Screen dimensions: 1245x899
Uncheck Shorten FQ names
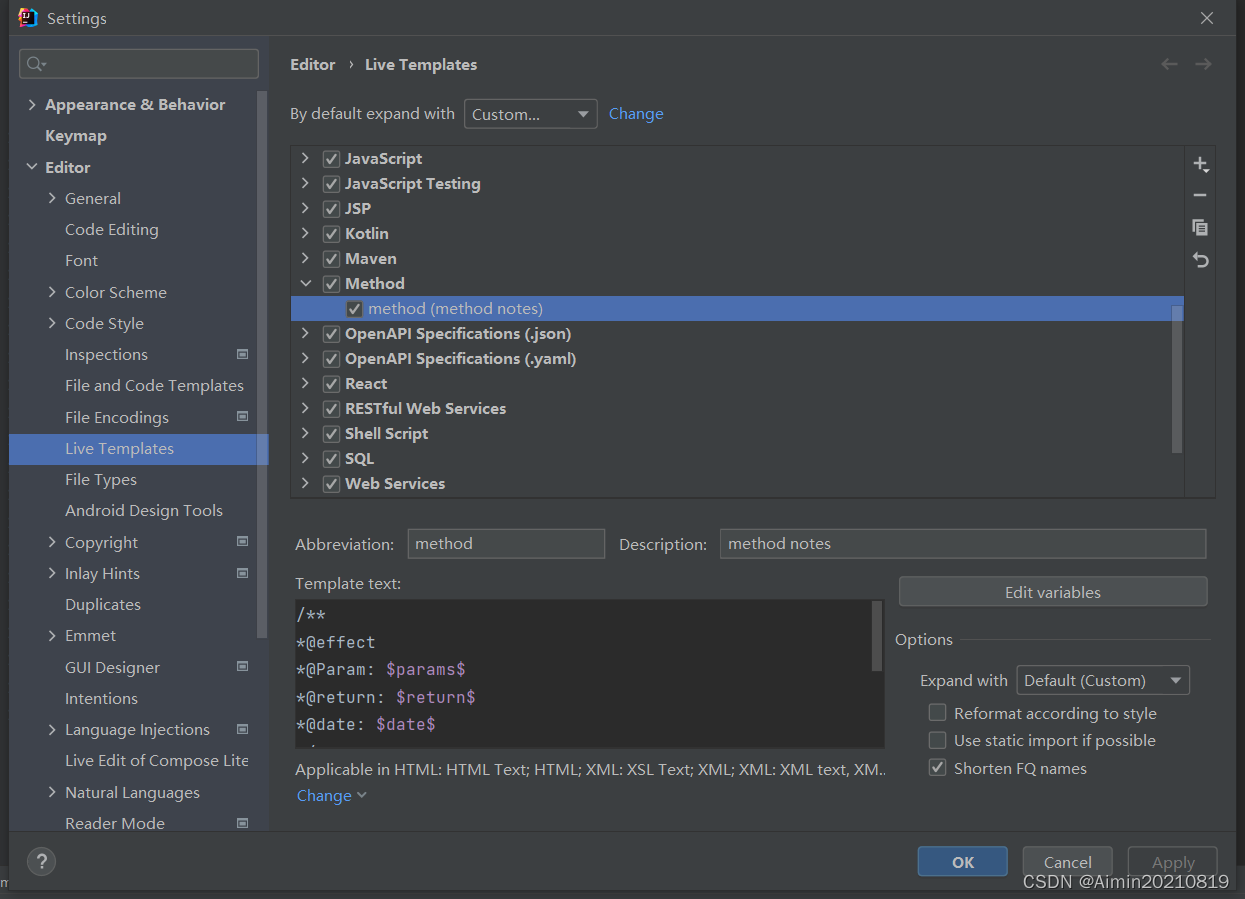coord(937,768)
